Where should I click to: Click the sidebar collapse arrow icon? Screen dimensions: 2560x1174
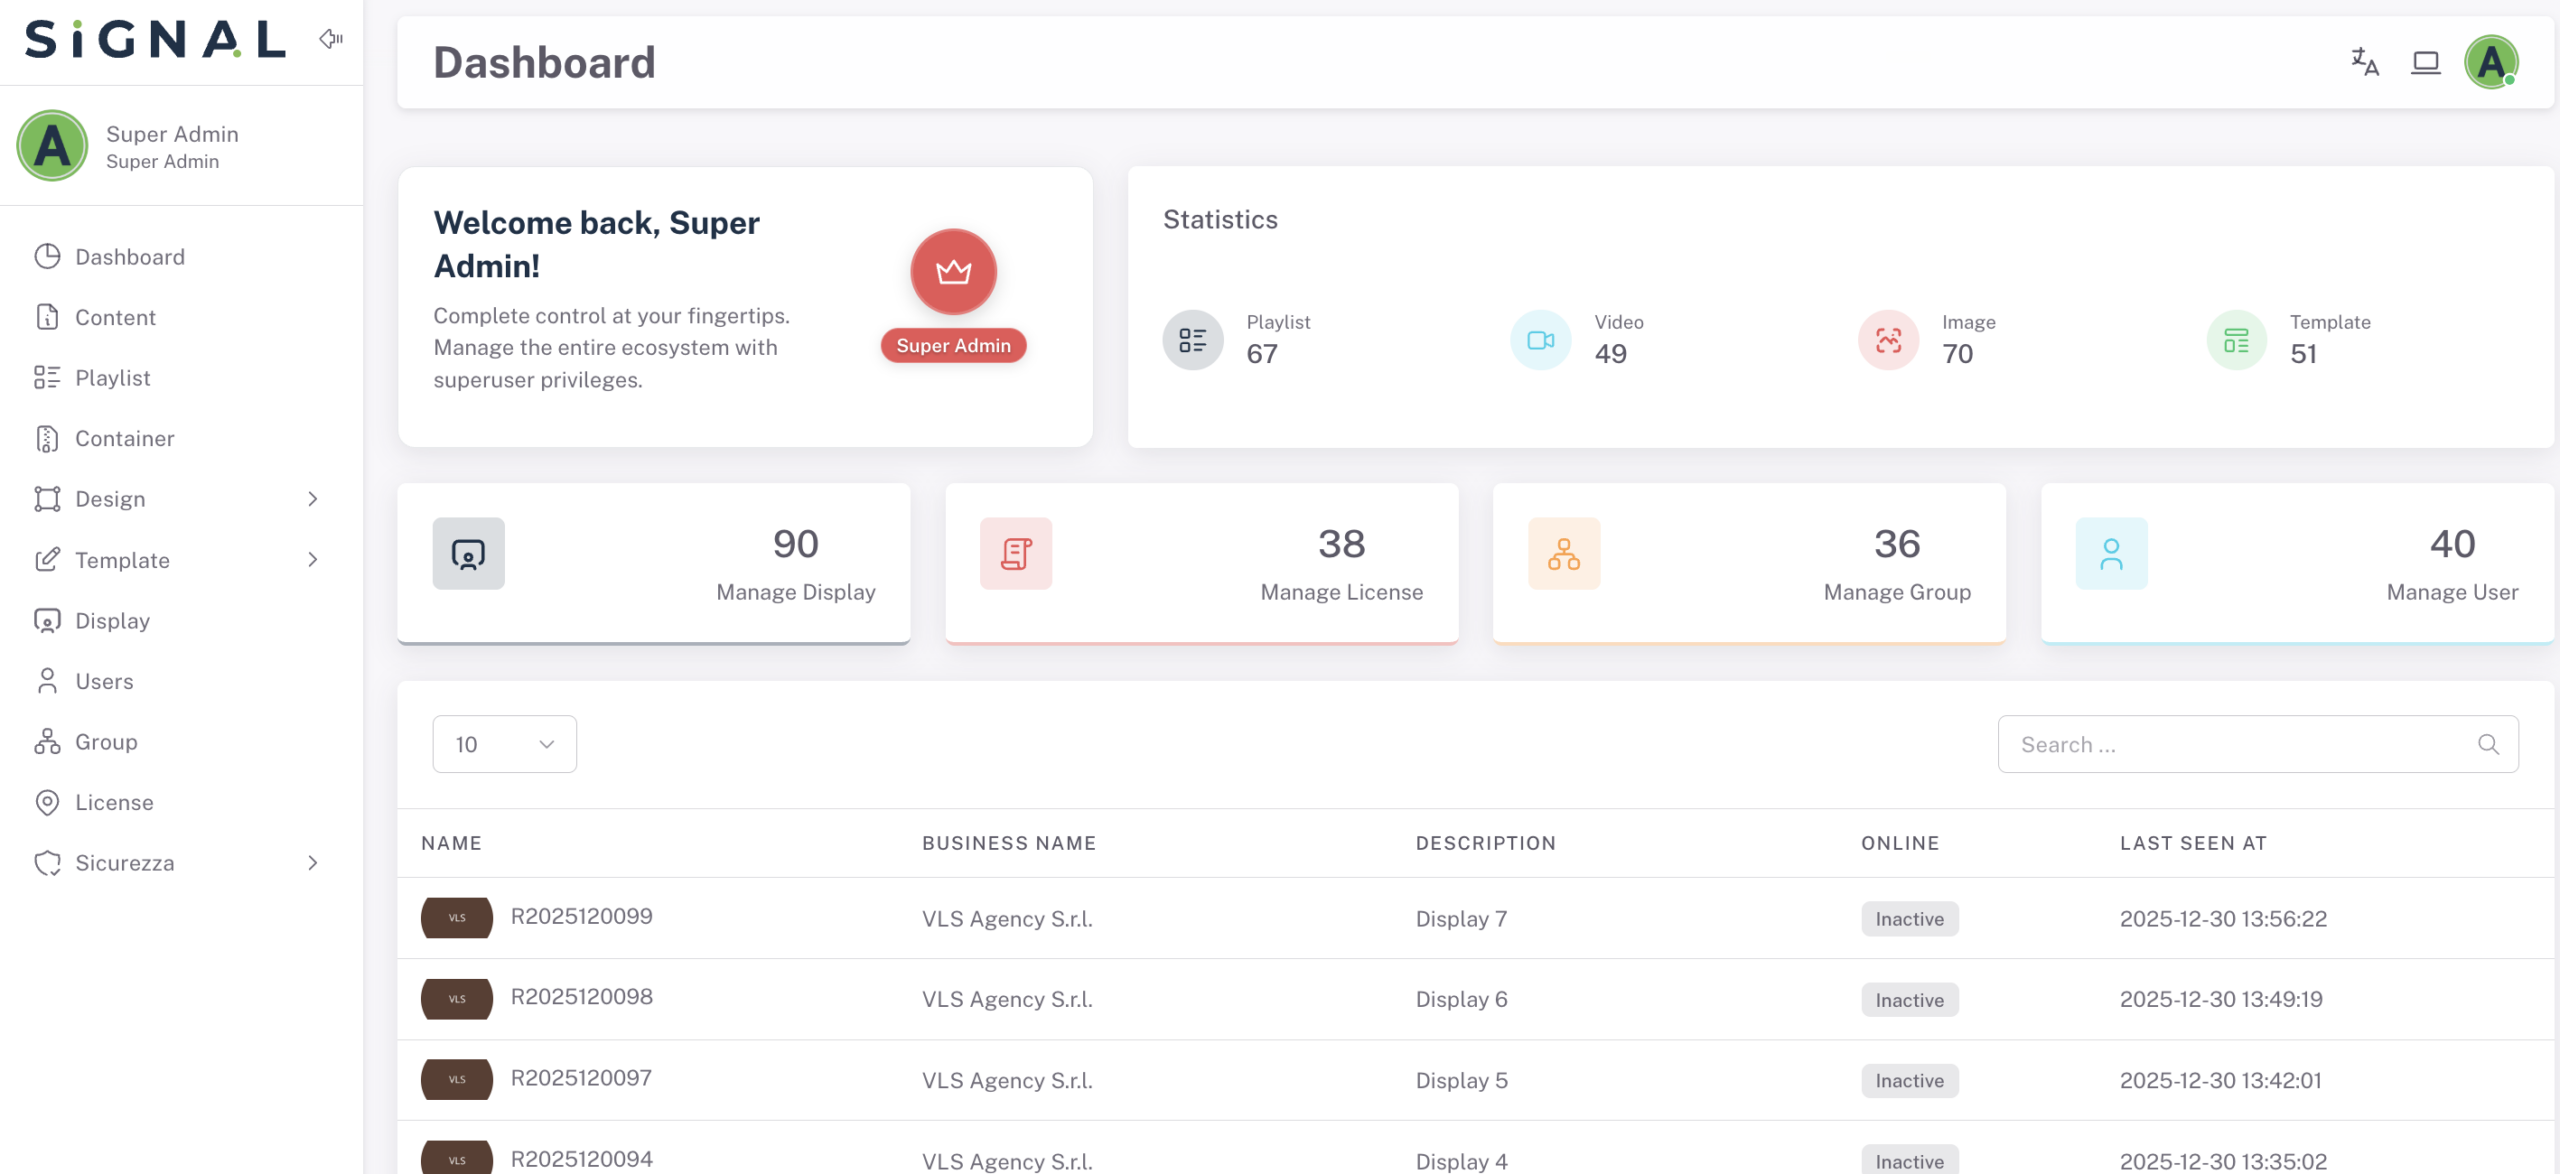point(331,39)
